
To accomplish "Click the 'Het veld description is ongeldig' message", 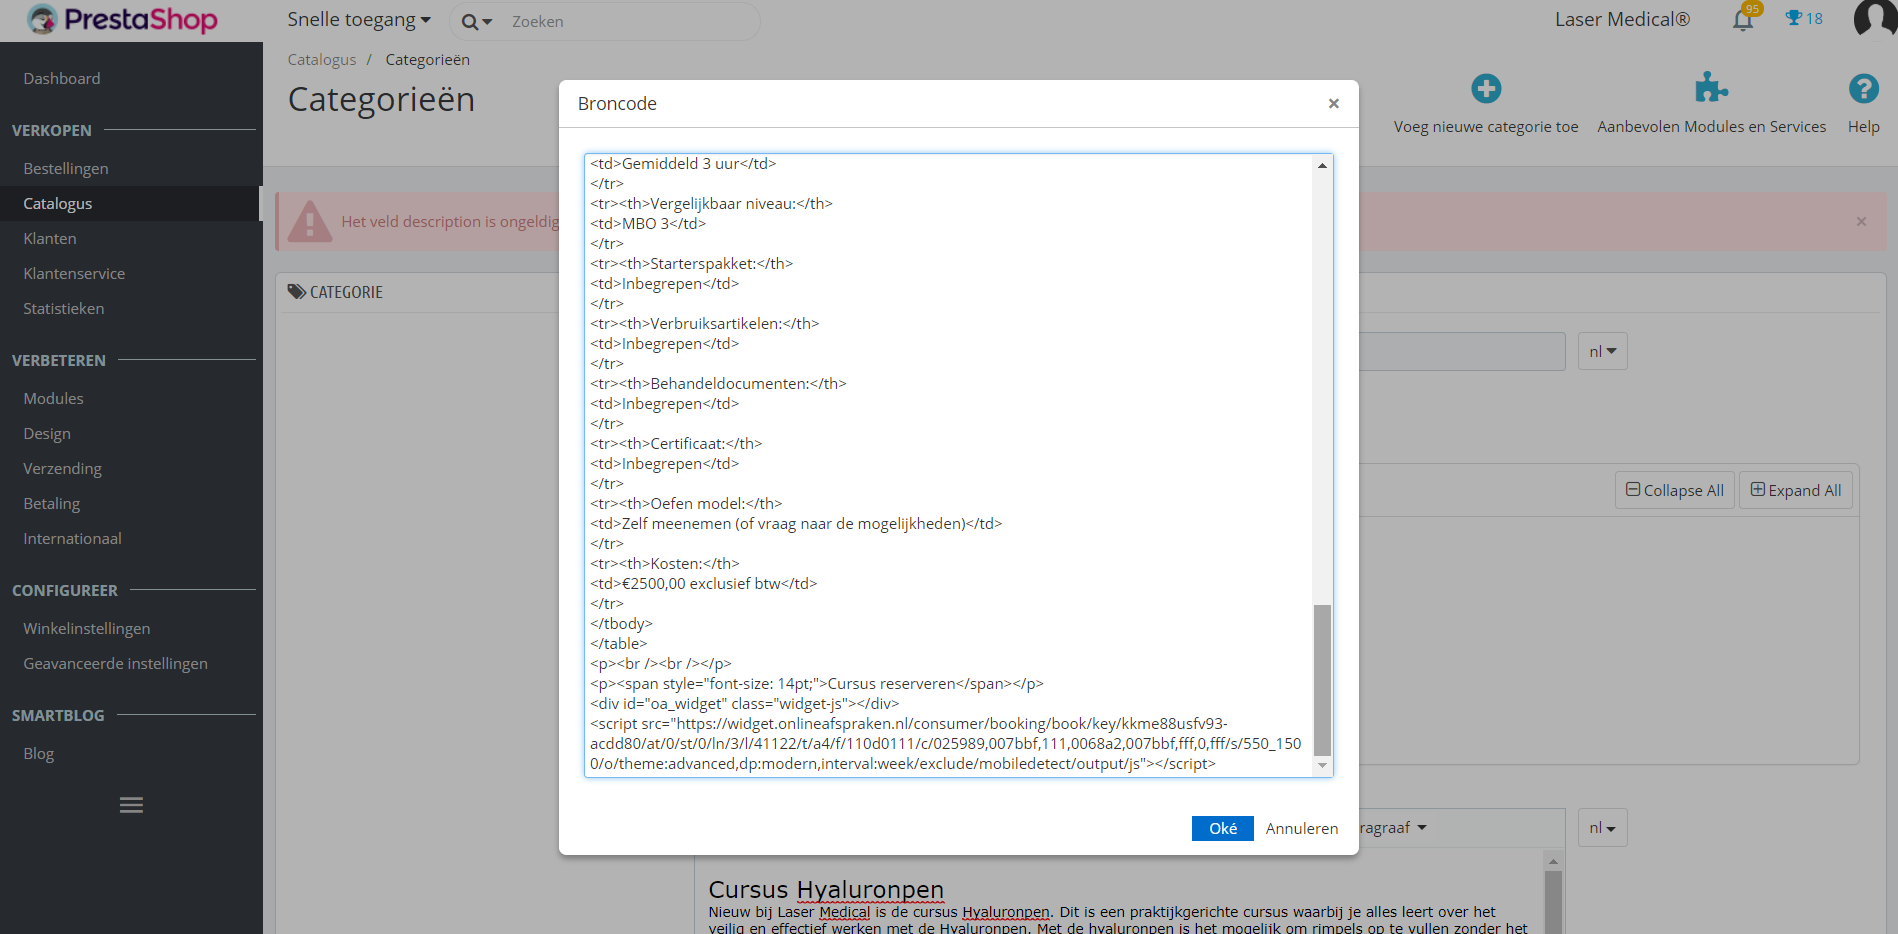I will pos(450,222).
